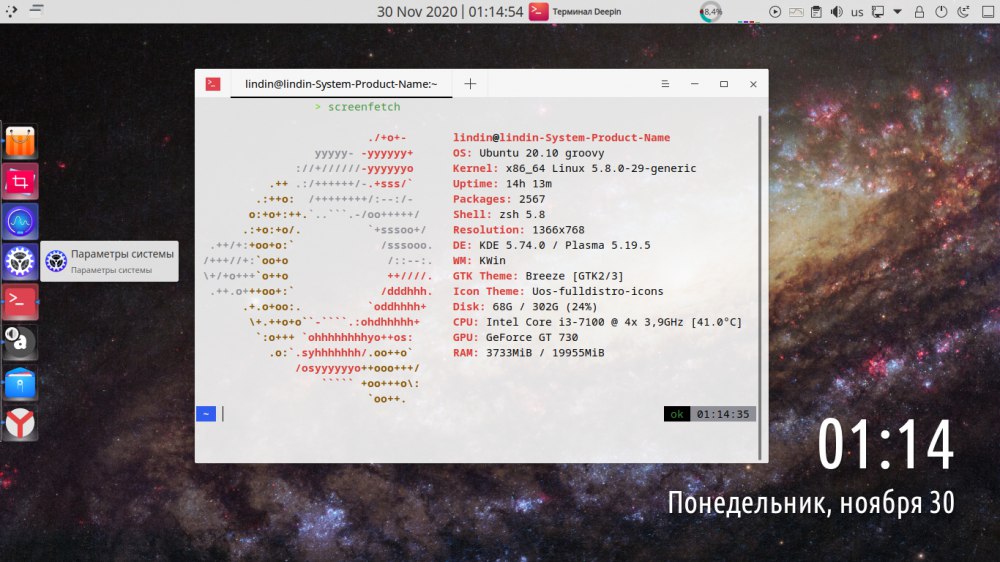Screen dimensions: 1000x562
Task: Click the 'RAM: 3733MiB / 19955MiB' line
Action: click(x=529, y=353)
